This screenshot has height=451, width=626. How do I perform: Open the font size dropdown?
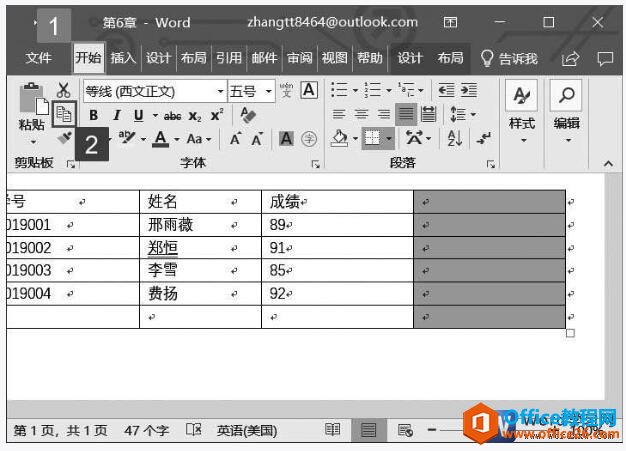click(x=269, y=91)
